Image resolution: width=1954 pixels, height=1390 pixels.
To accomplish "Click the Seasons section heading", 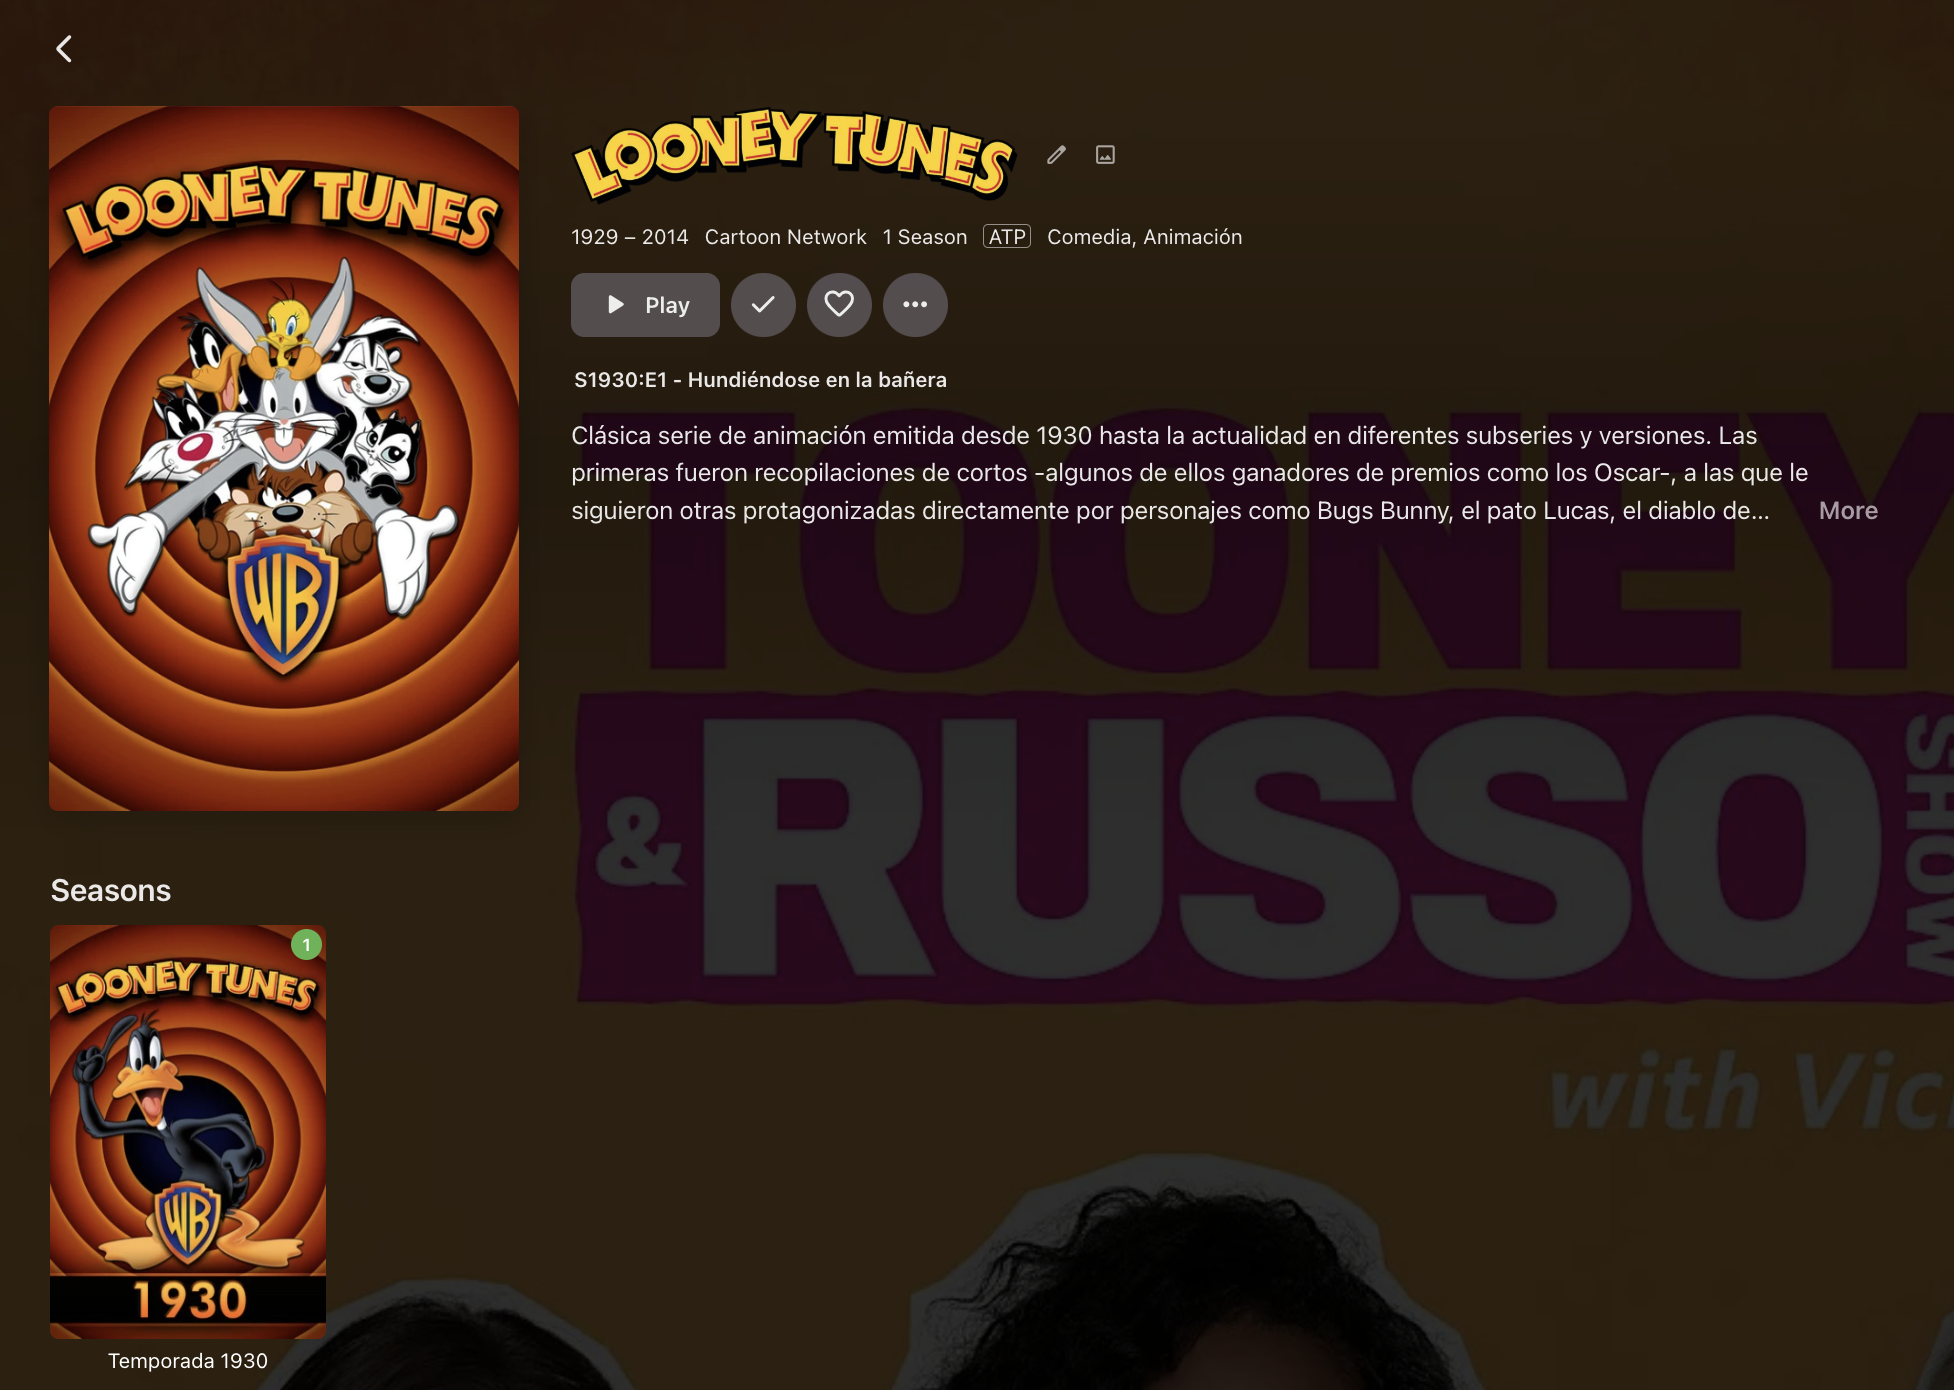I will (111, 890).
